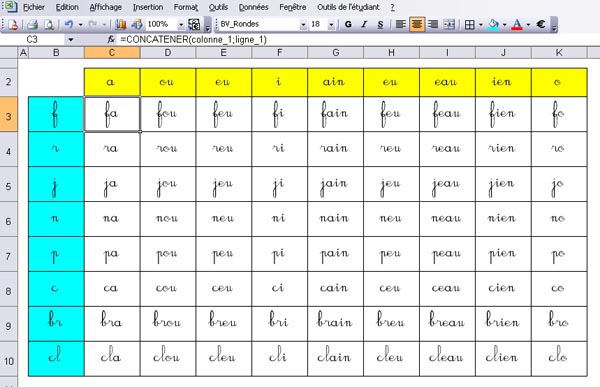This screenshot has width=600, height=387.
Task: Open the Affichage menu
Action: (x=106, y=7)
